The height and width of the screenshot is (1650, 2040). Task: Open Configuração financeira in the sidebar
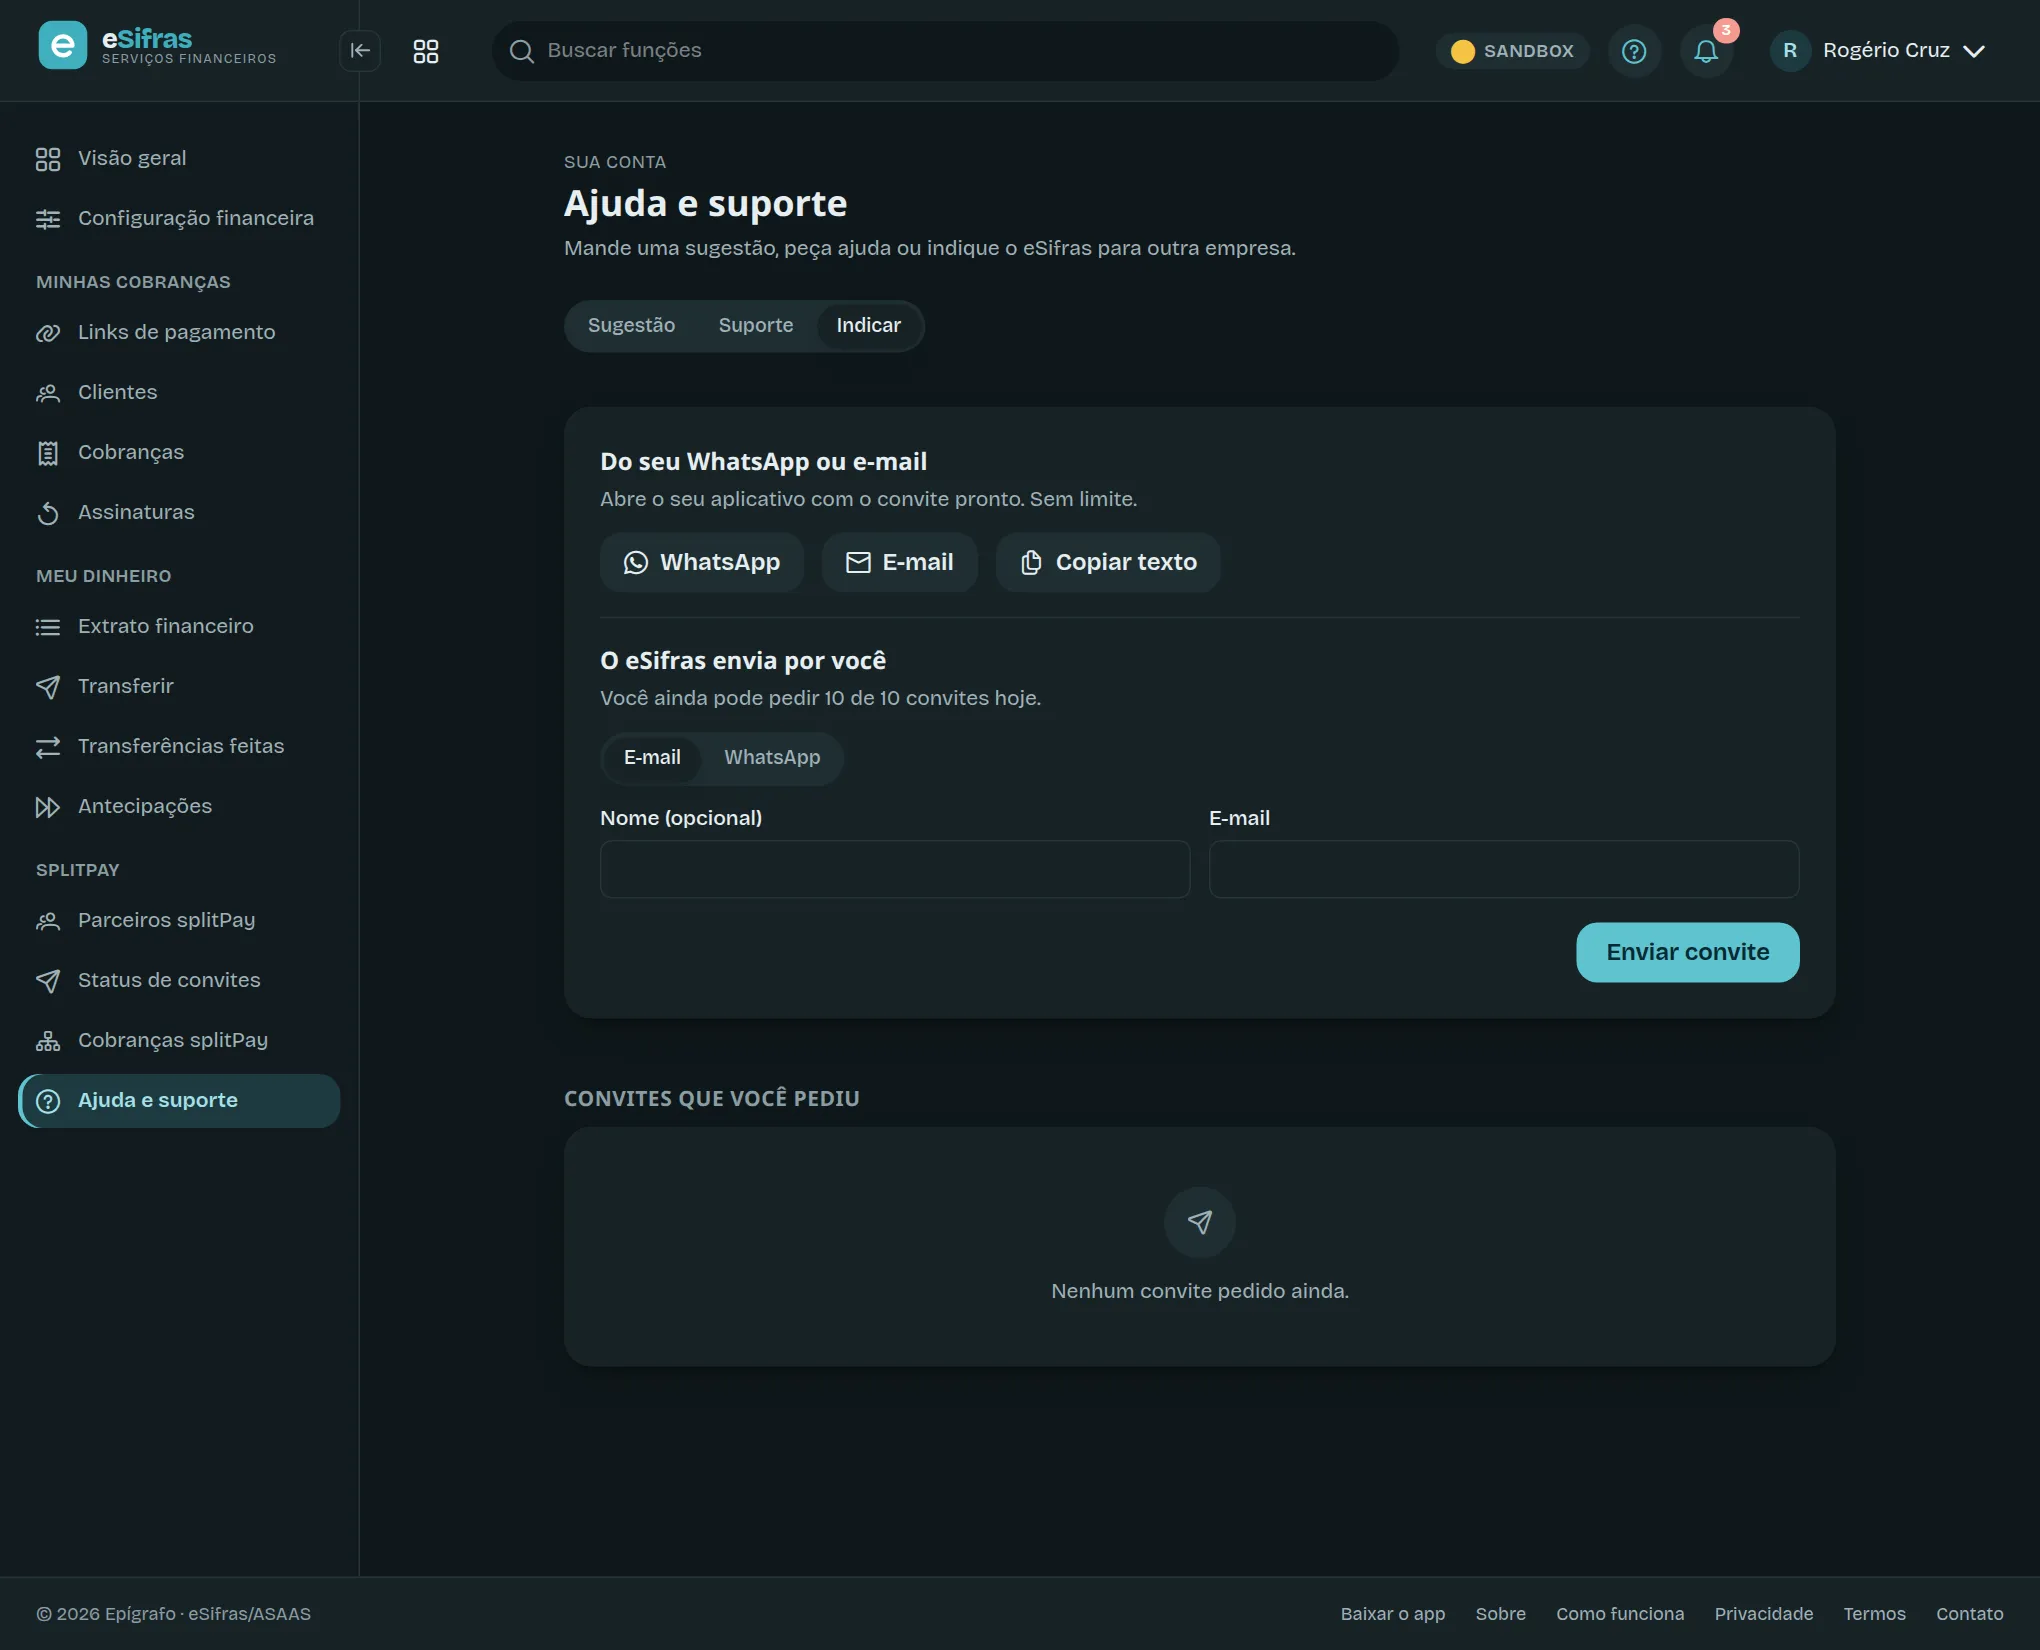[180, 219]
